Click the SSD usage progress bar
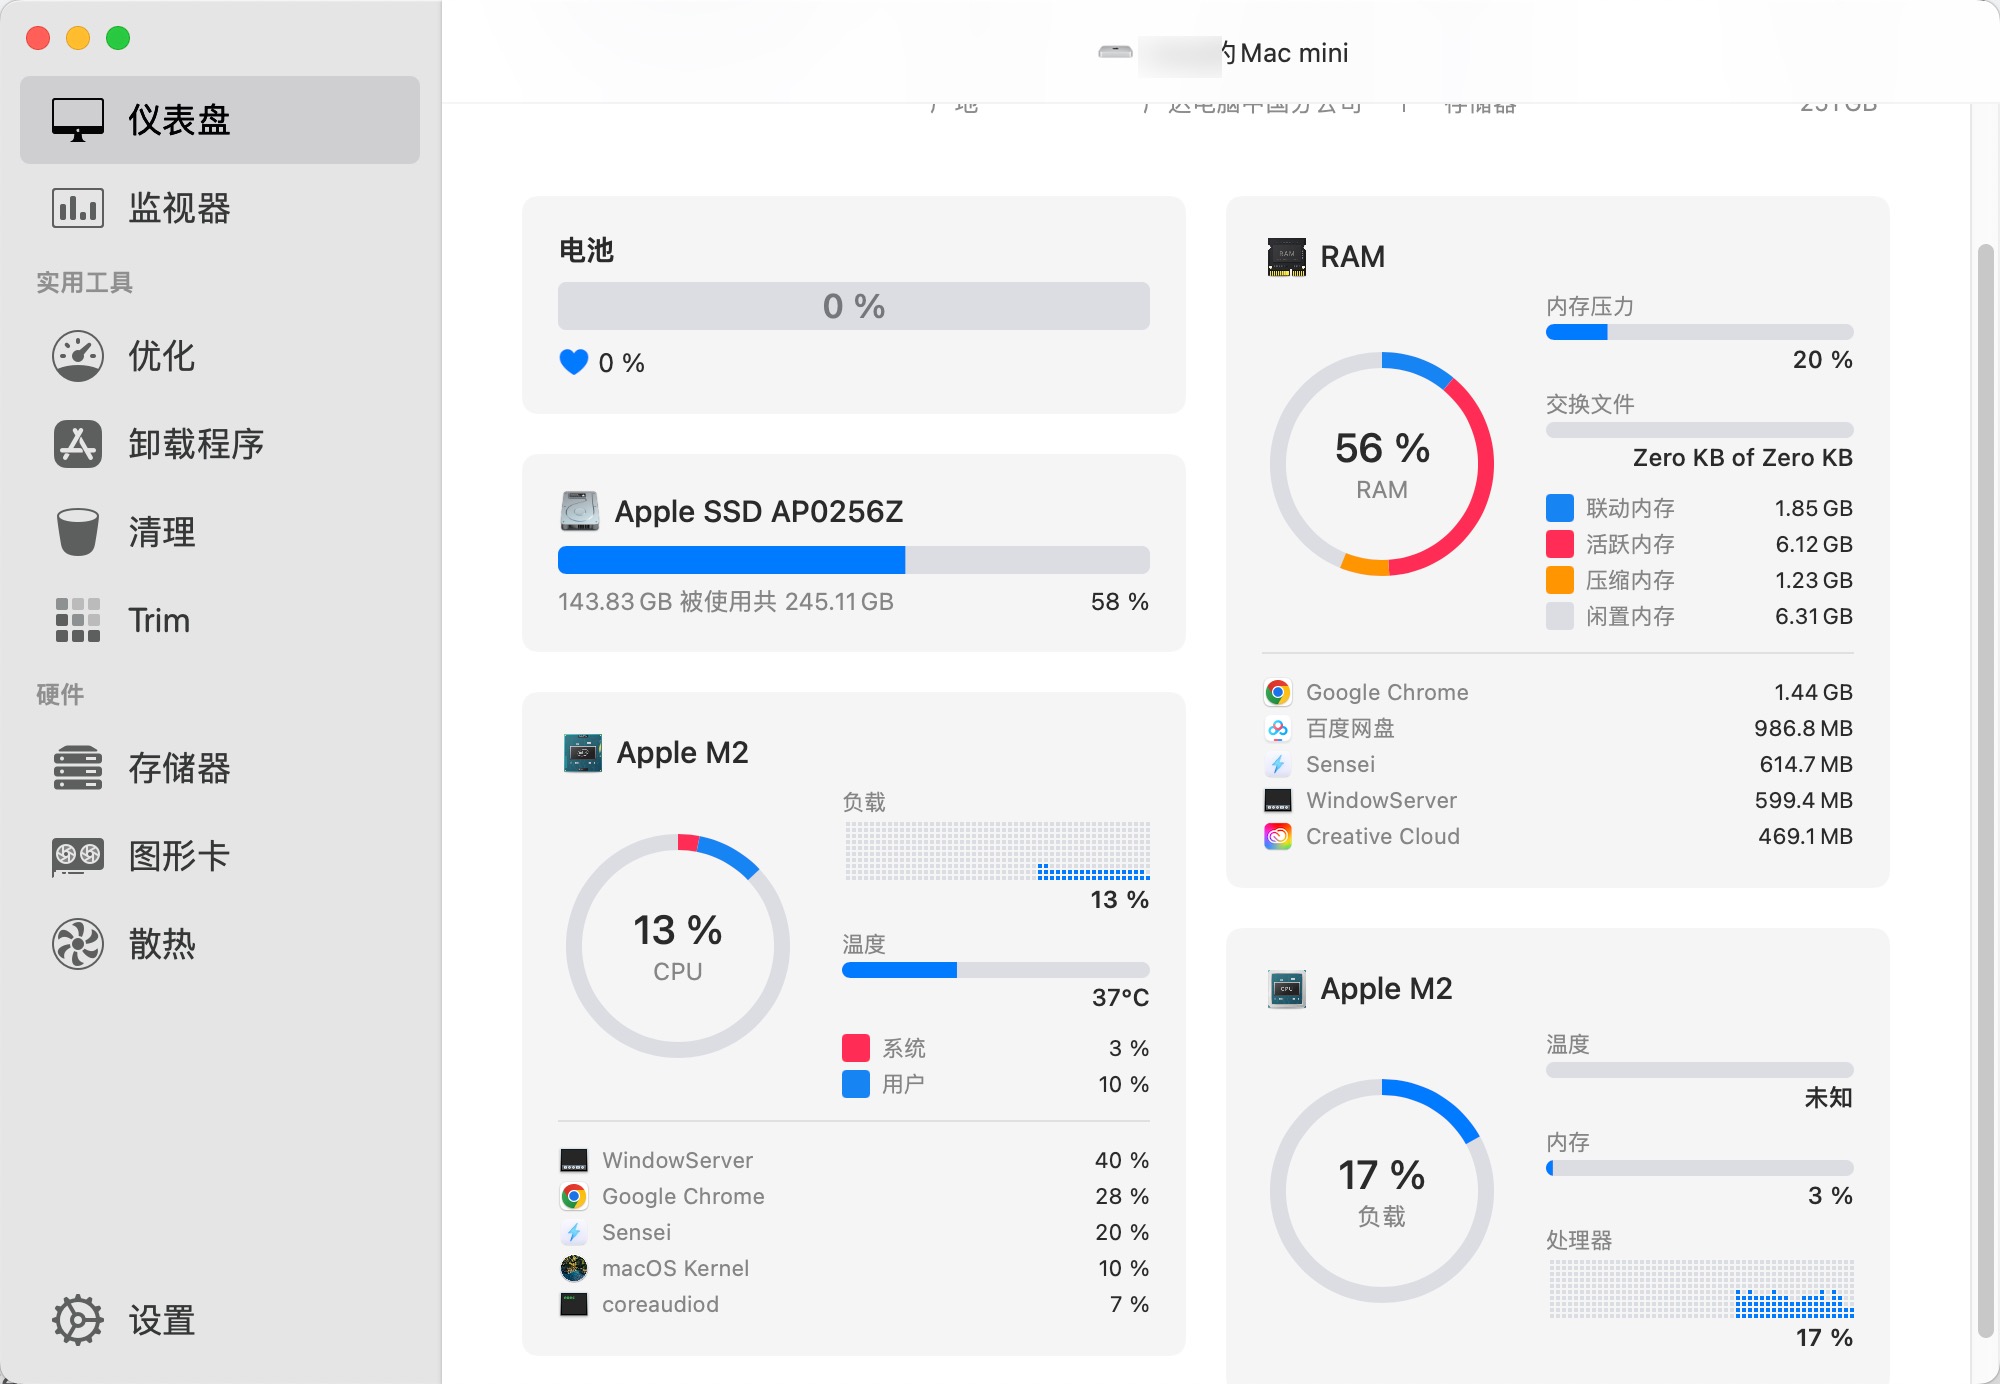The height and width of the screenshot is (1384, 2000). (x=854, y=560)
